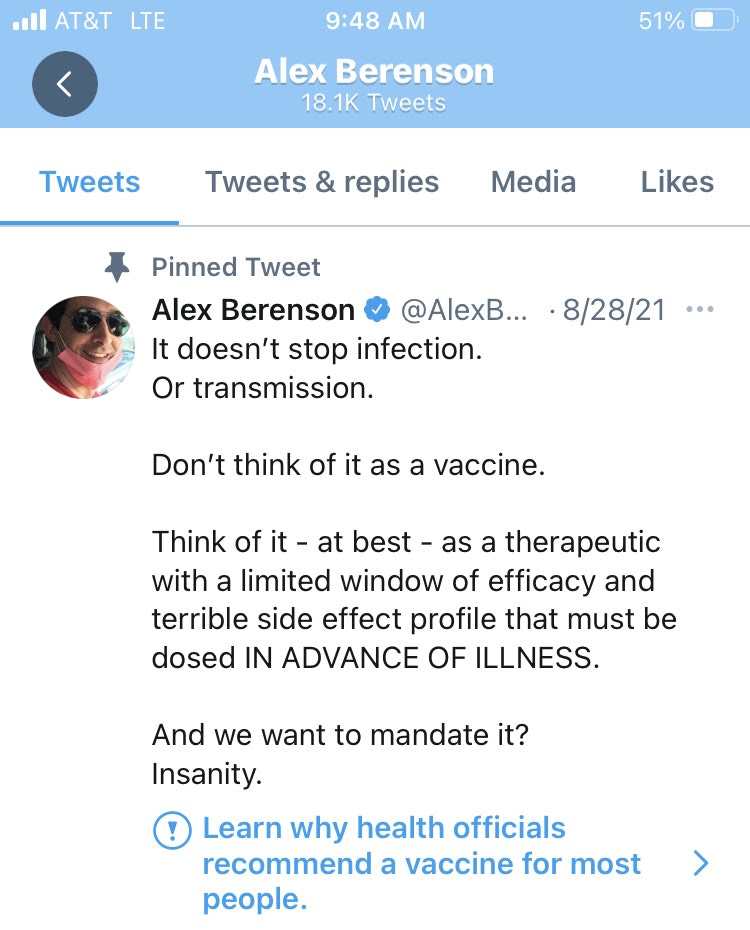Open the pinned tweet body text
Screen dimensions: 750x930
point(414,580)
